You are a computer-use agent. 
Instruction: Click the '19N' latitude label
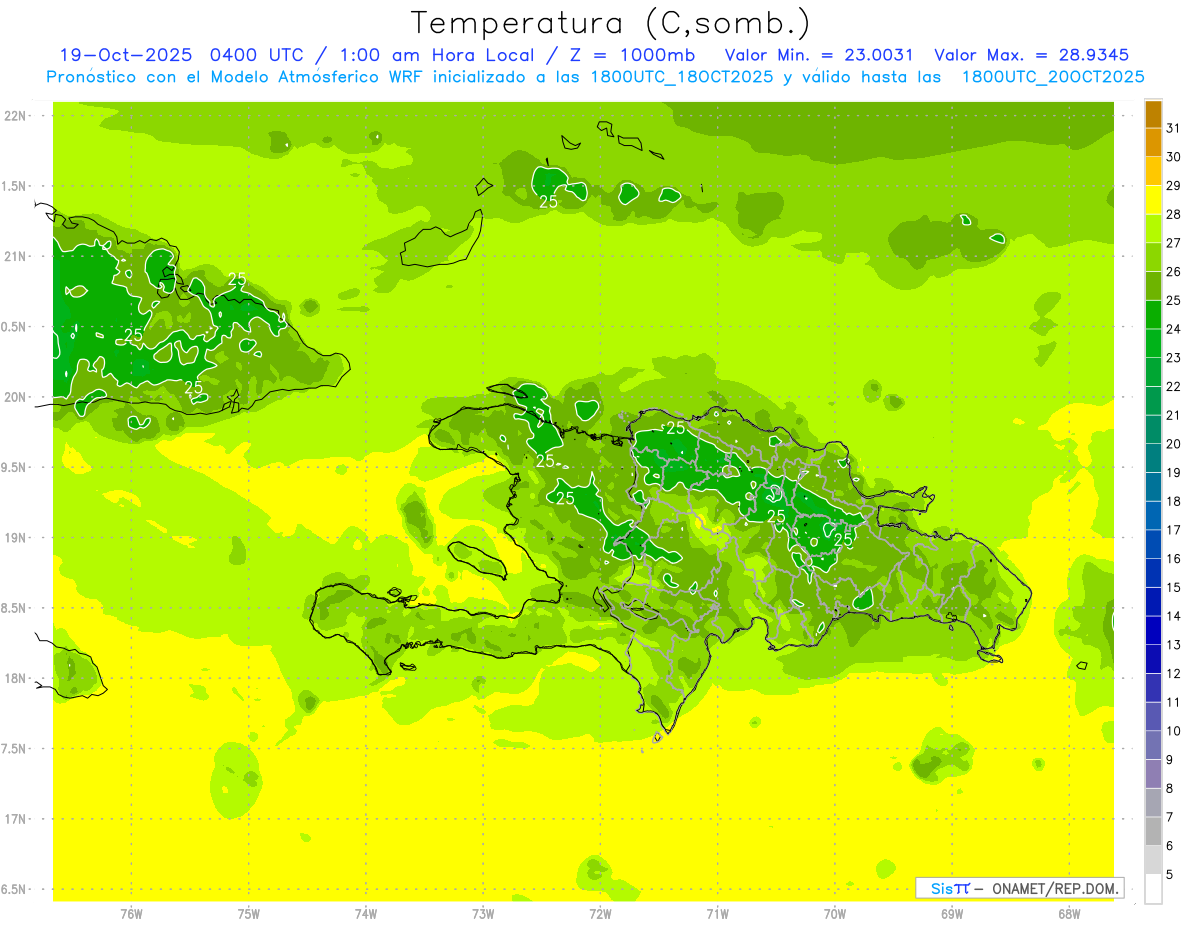coord(17,538)
